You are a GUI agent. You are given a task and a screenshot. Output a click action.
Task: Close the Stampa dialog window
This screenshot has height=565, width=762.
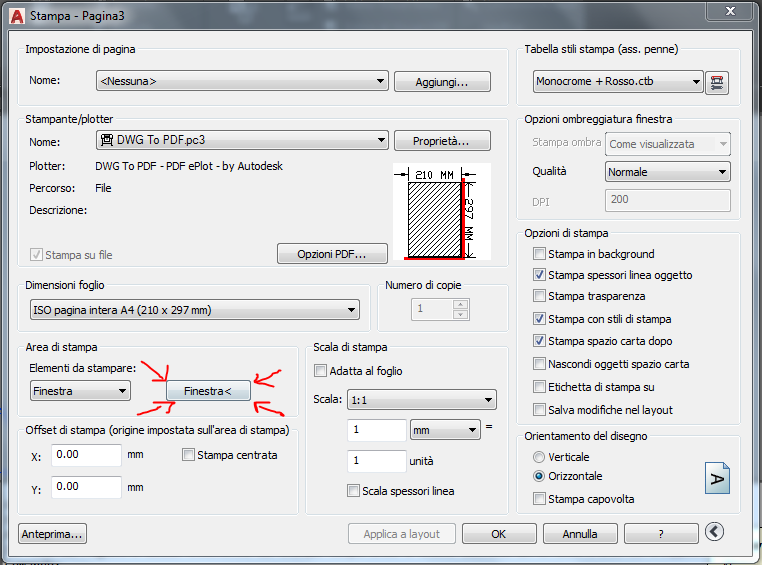[730, 11]
